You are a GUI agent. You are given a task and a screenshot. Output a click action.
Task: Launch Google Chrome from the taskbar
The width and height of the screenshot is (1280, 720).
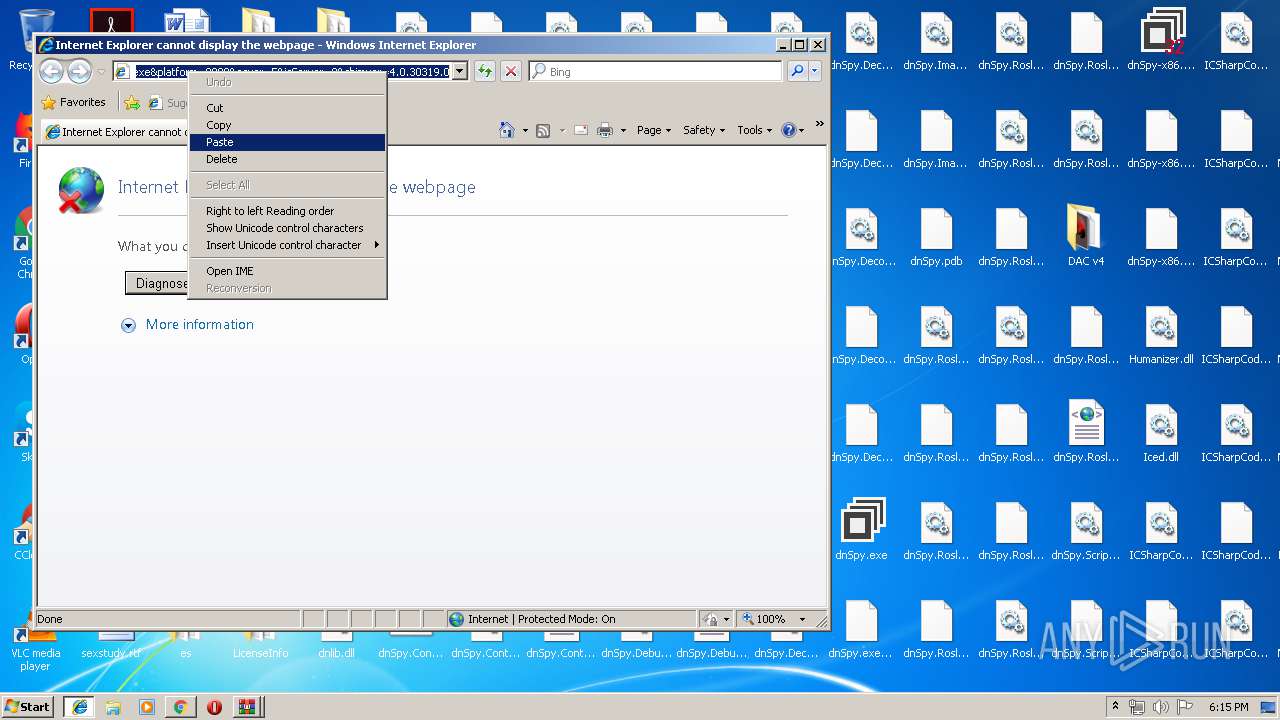[x=180, y=706]
